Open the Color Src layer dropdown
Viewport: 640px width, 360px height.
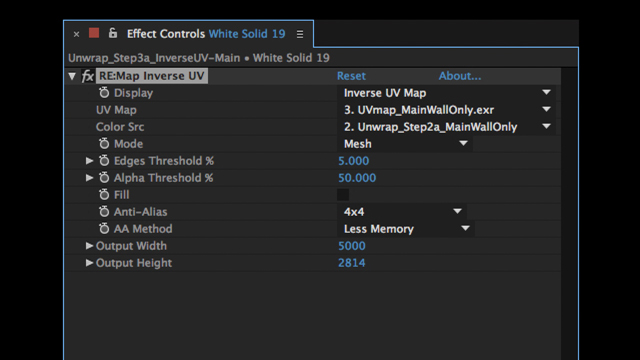447,127
